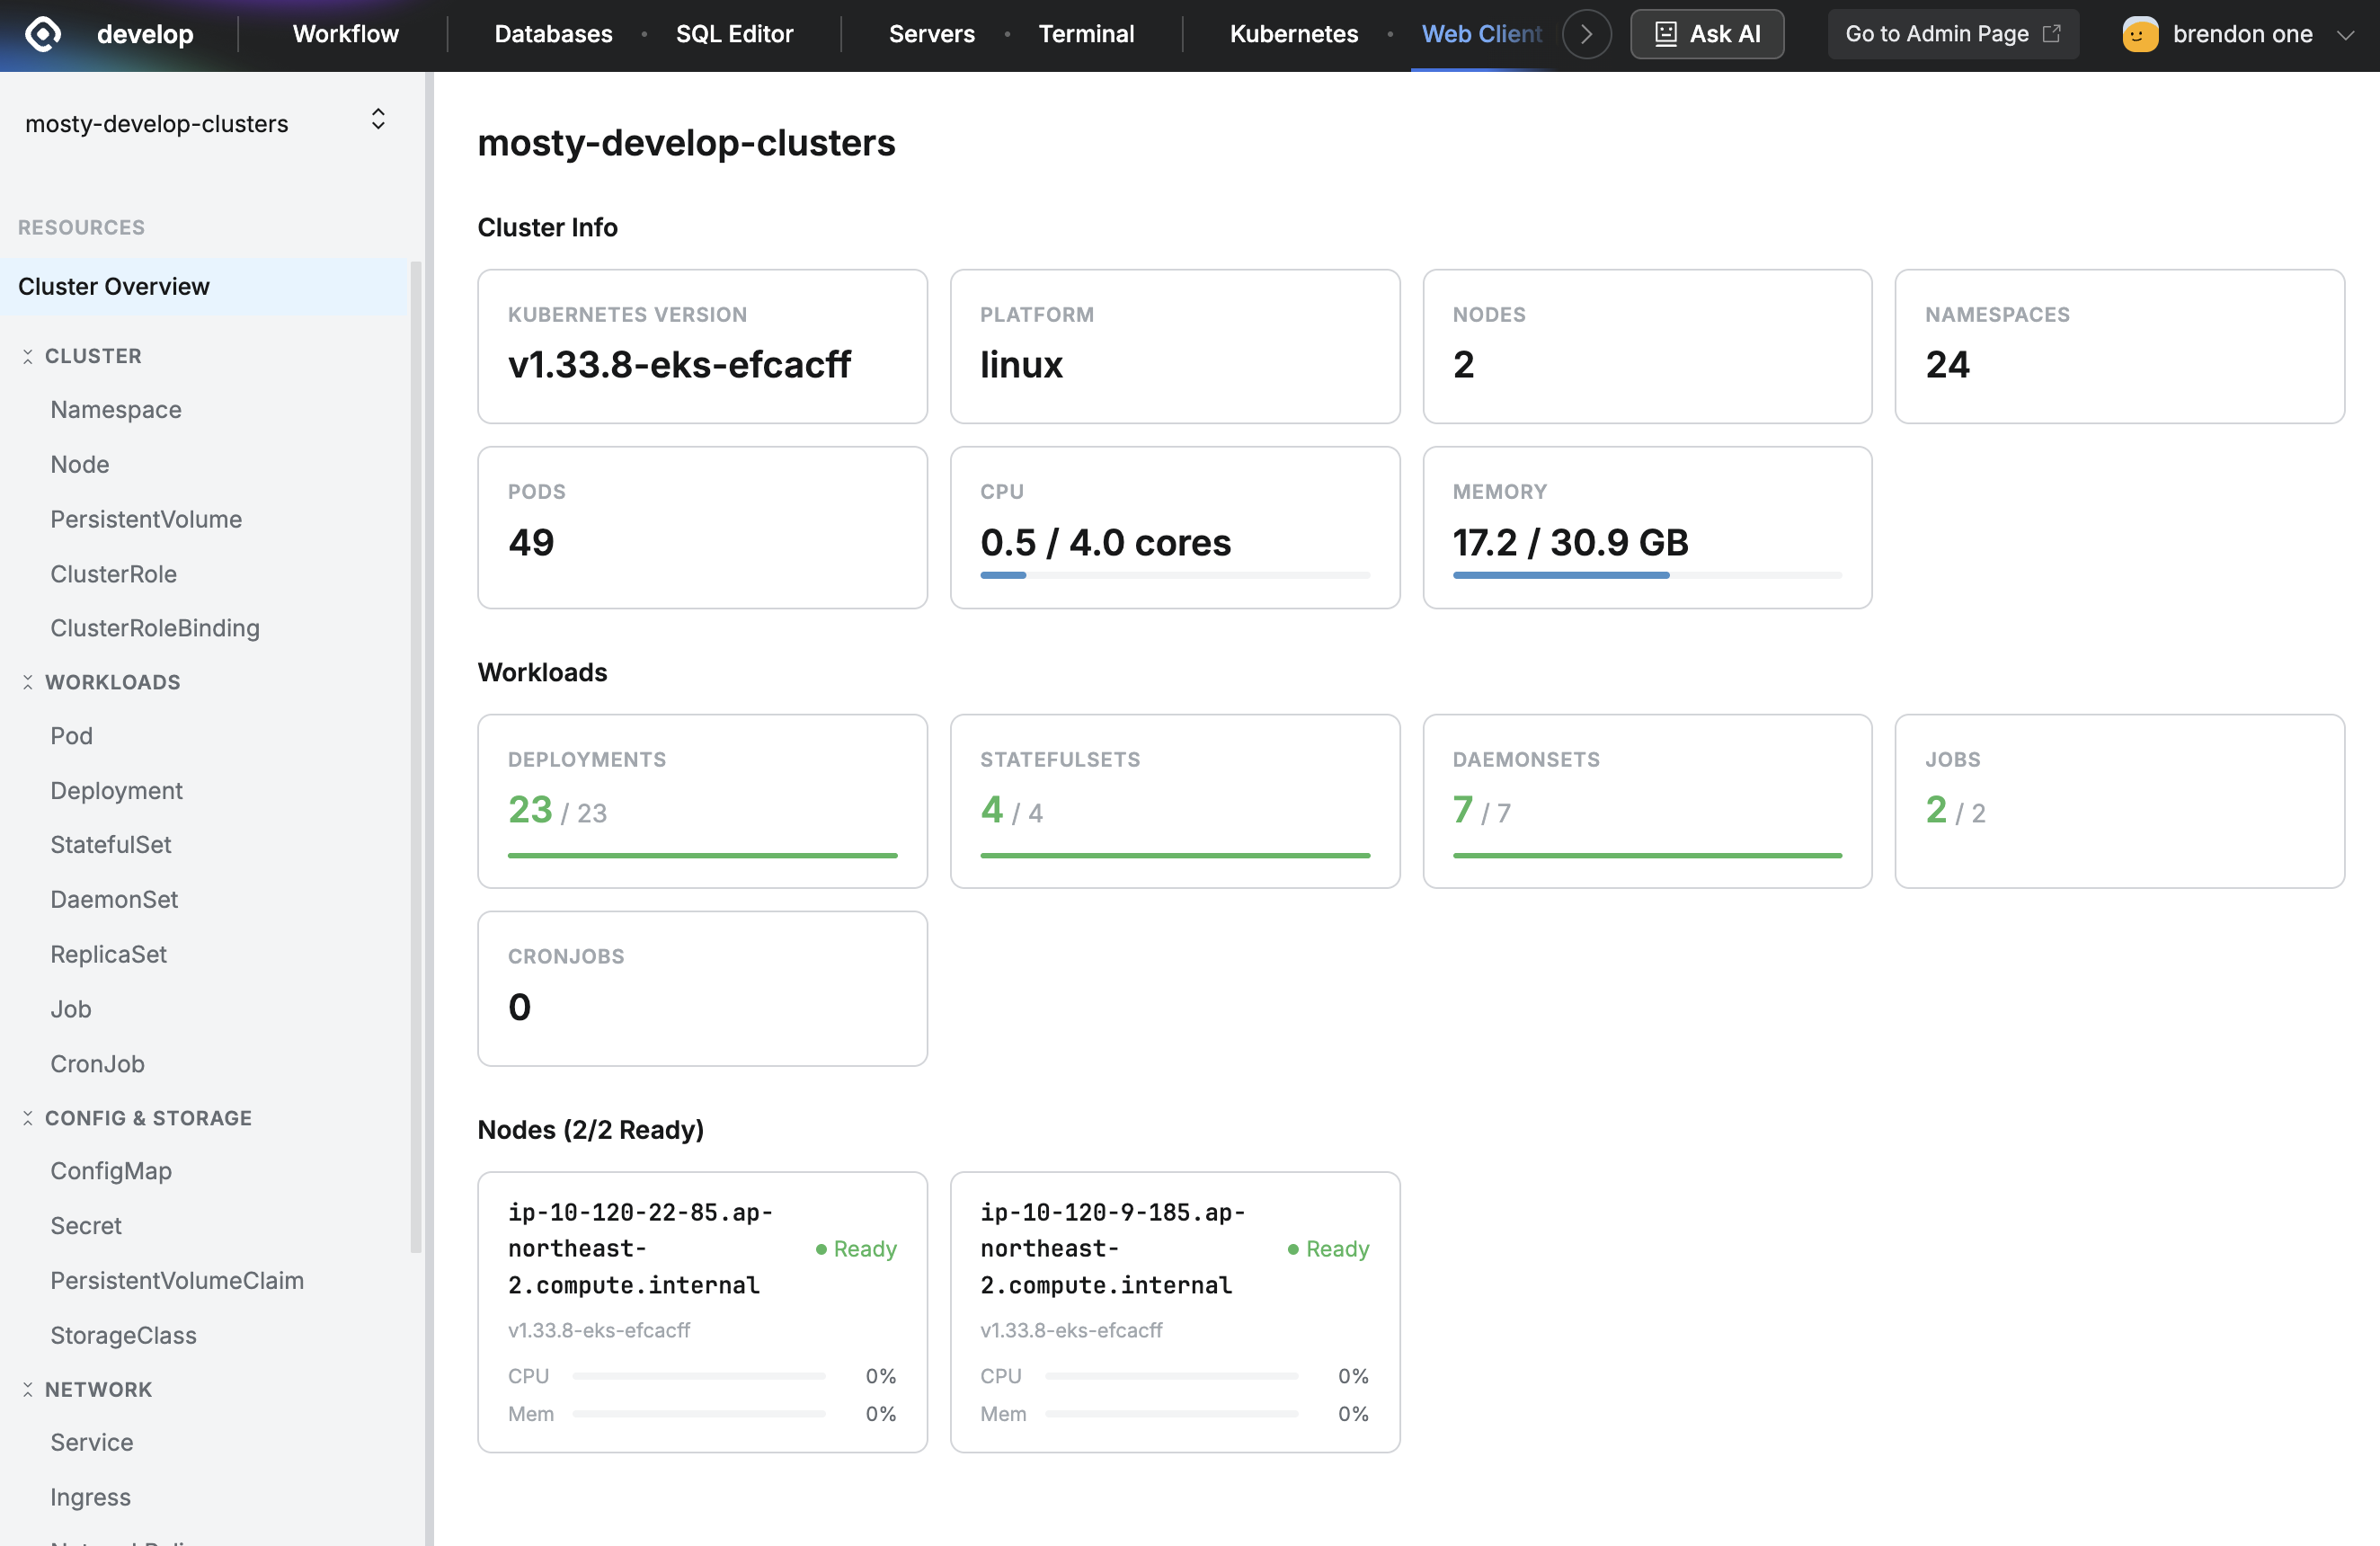Collapse the NETWORK sidebar section
The width and height of the screenshot is (2380, 1546).
(x=28, y=1389)
